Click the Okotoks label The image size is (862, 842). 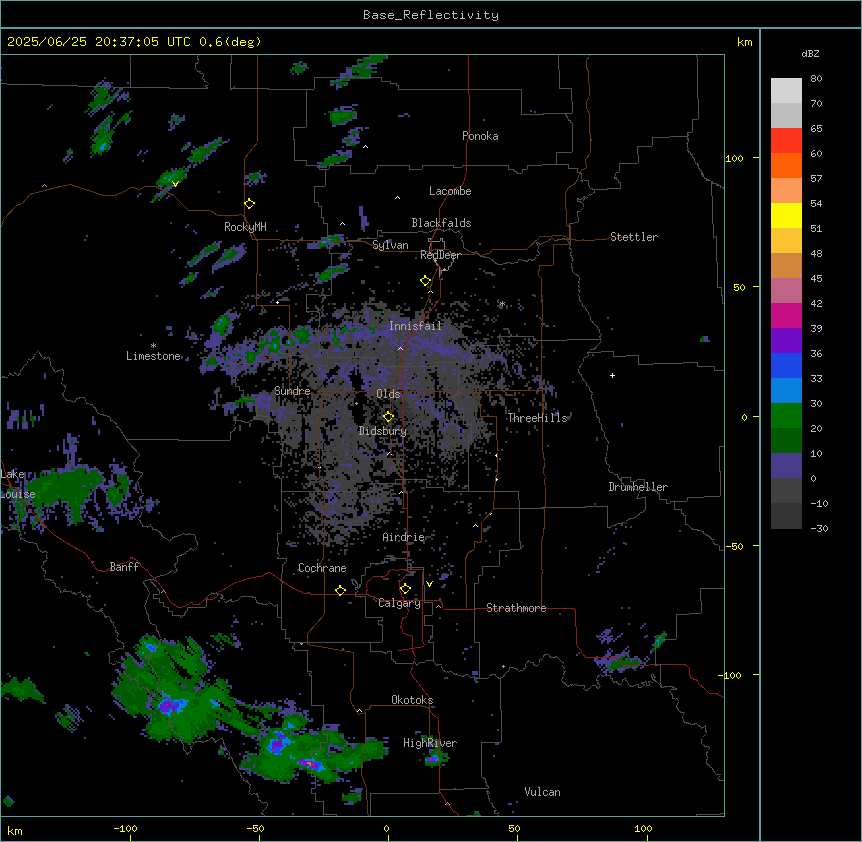click(412, 700)
